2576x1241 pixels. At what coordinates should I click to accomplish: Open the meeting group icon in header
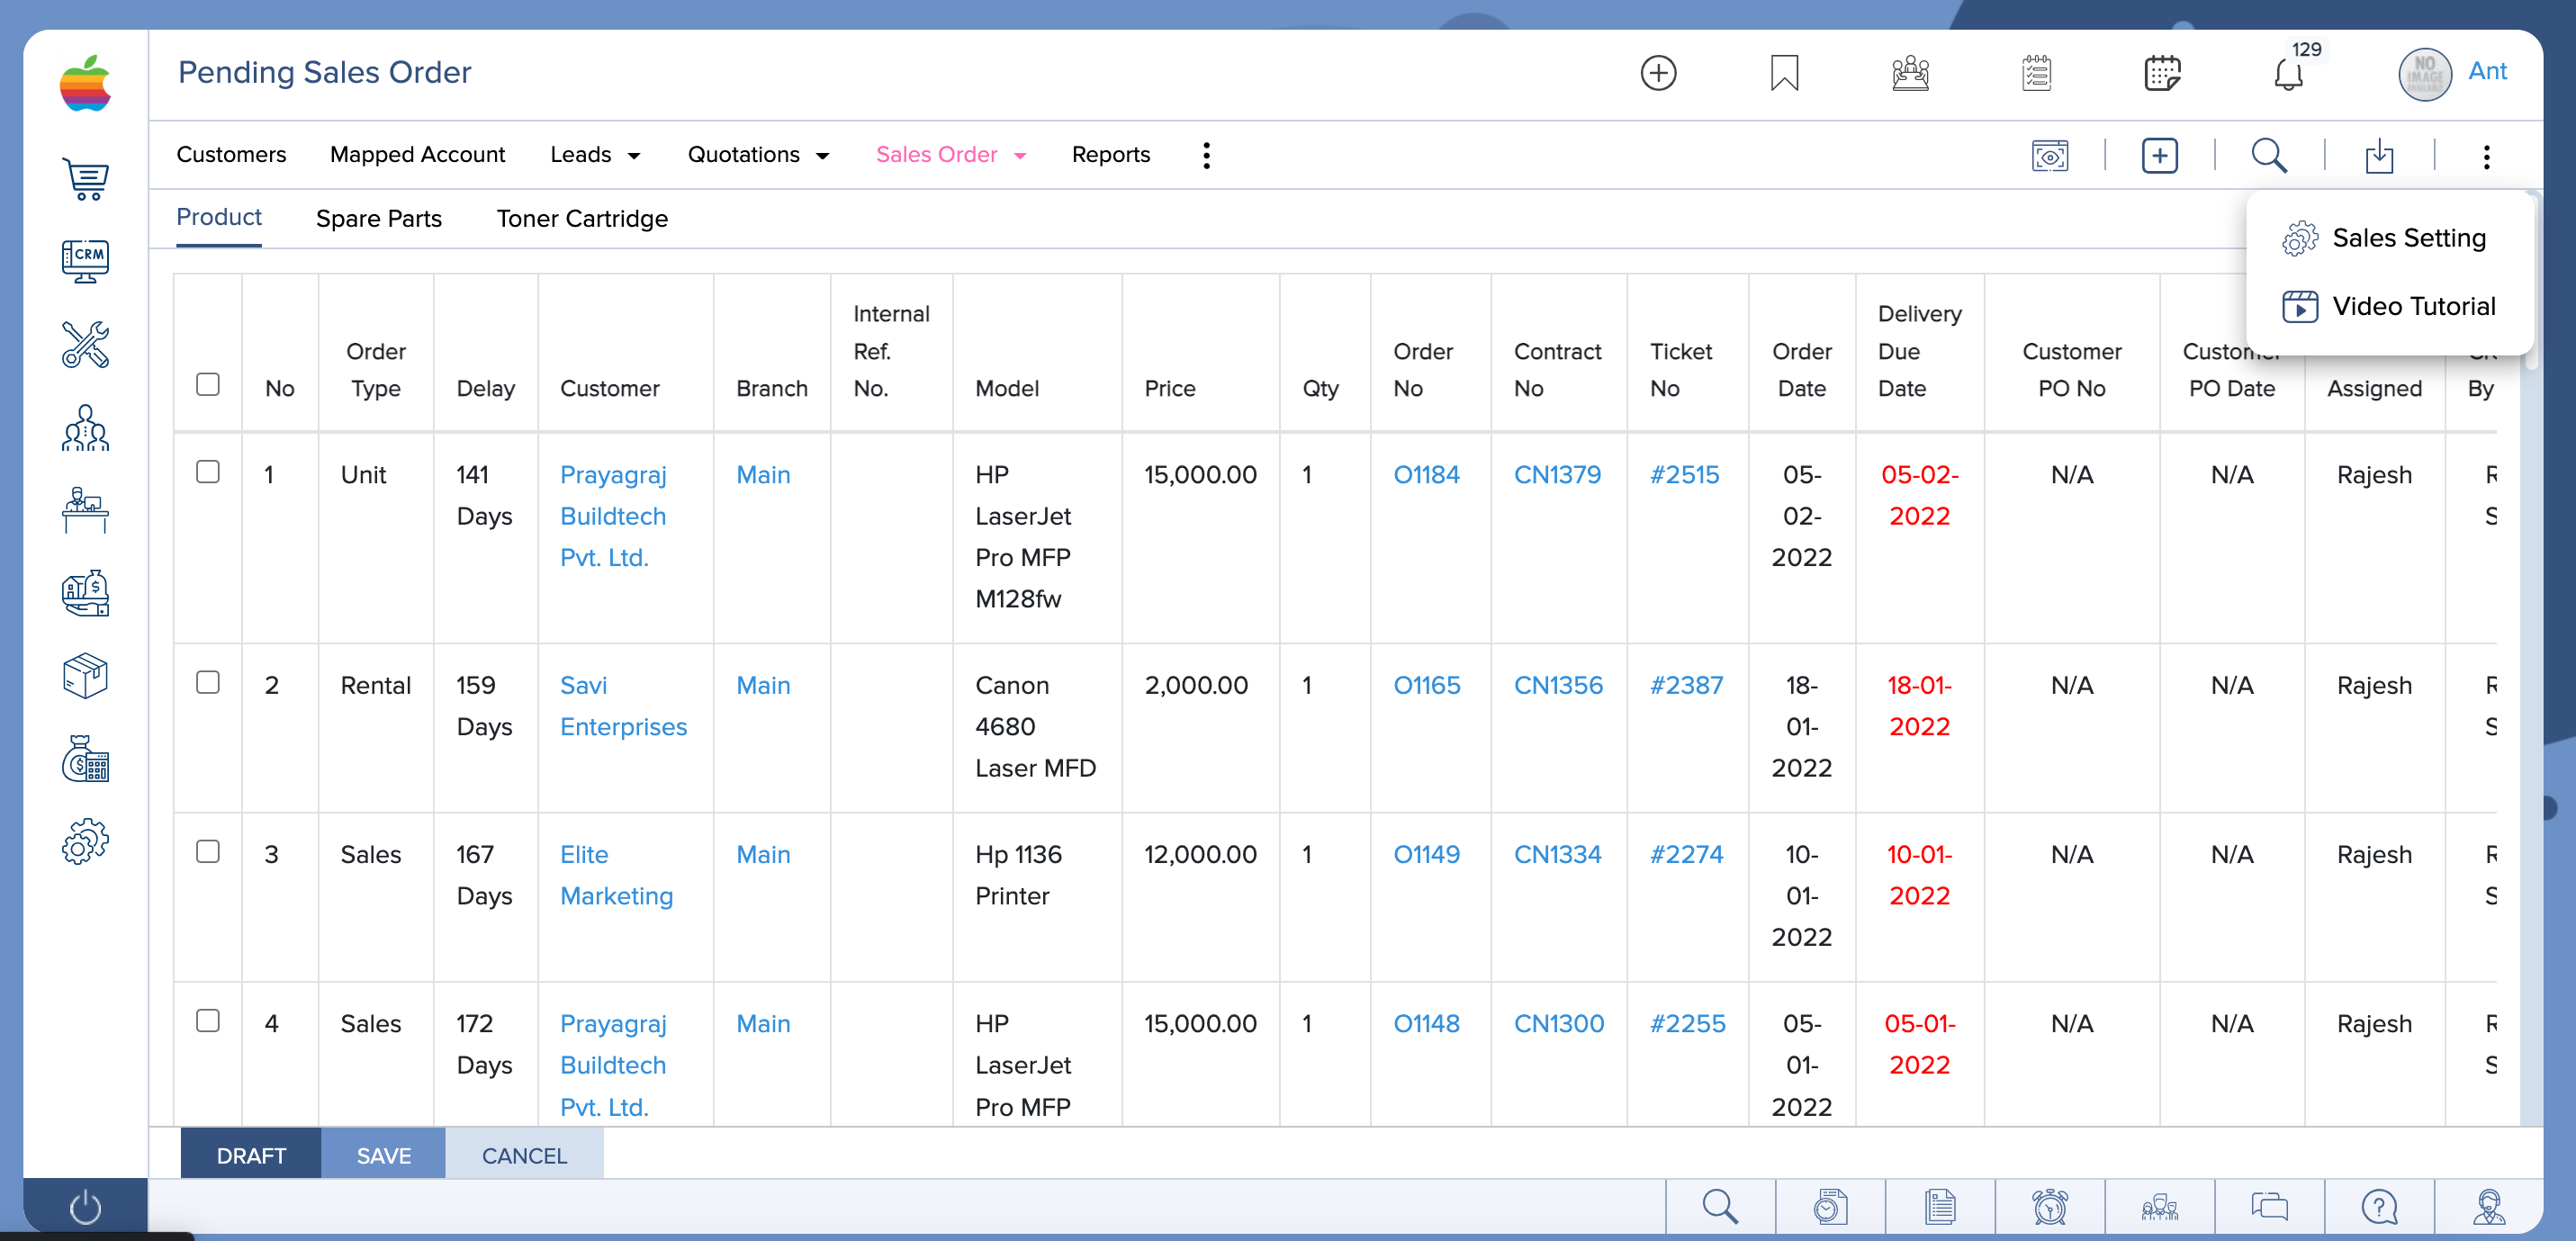(x=1910, y=73)
